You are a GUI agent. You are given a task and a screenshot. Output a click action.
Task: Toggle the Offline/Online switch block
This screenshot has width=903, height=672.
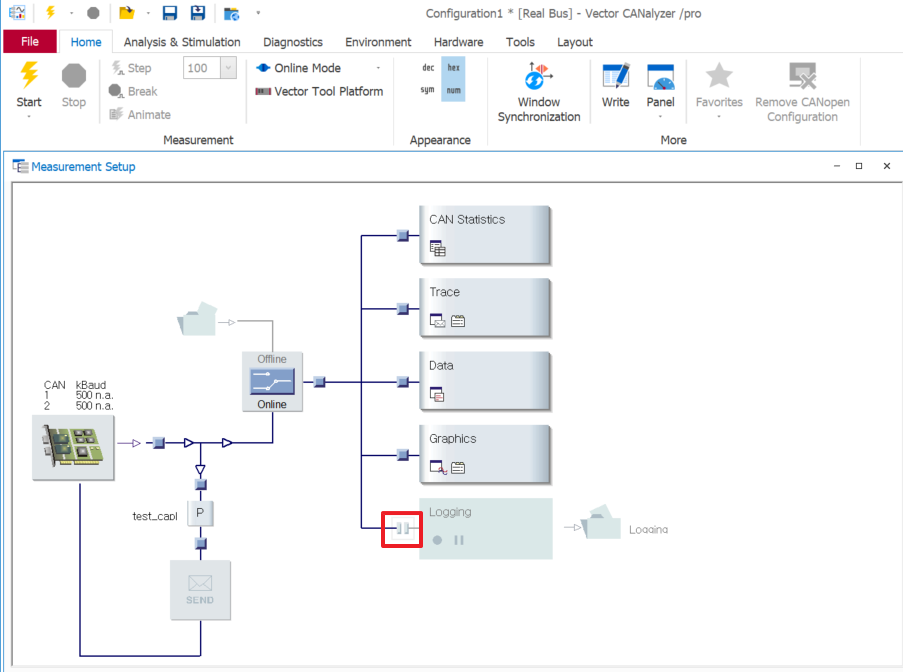(272, 382)
